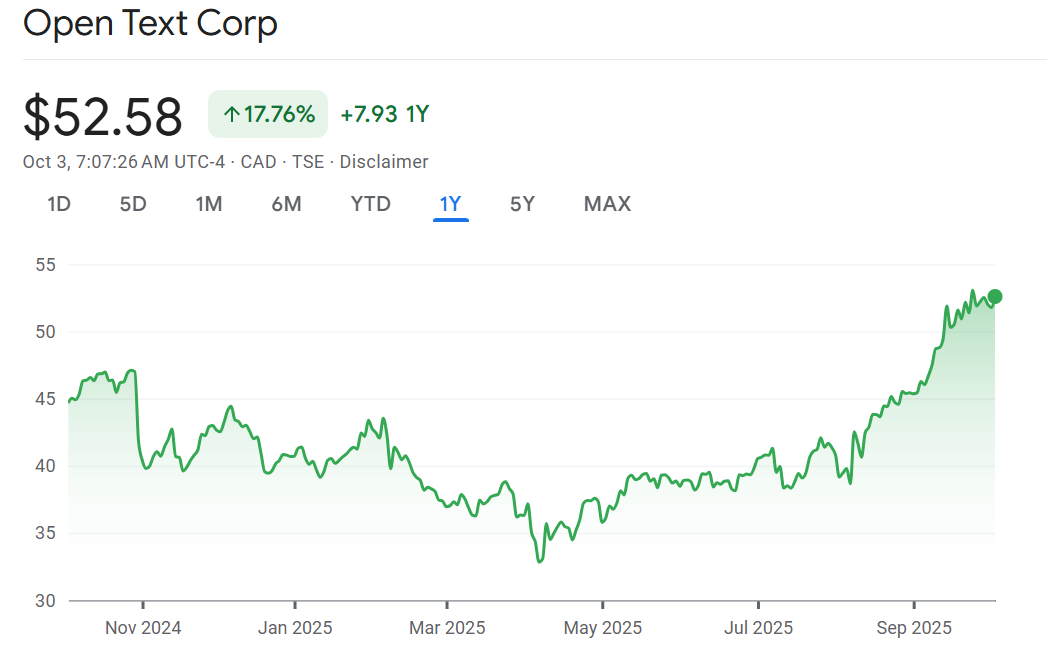The width and height of the screenshot is (1047, 654).
Task: Click the Sep 2025 axis label
Action: [x=913, y=628]
